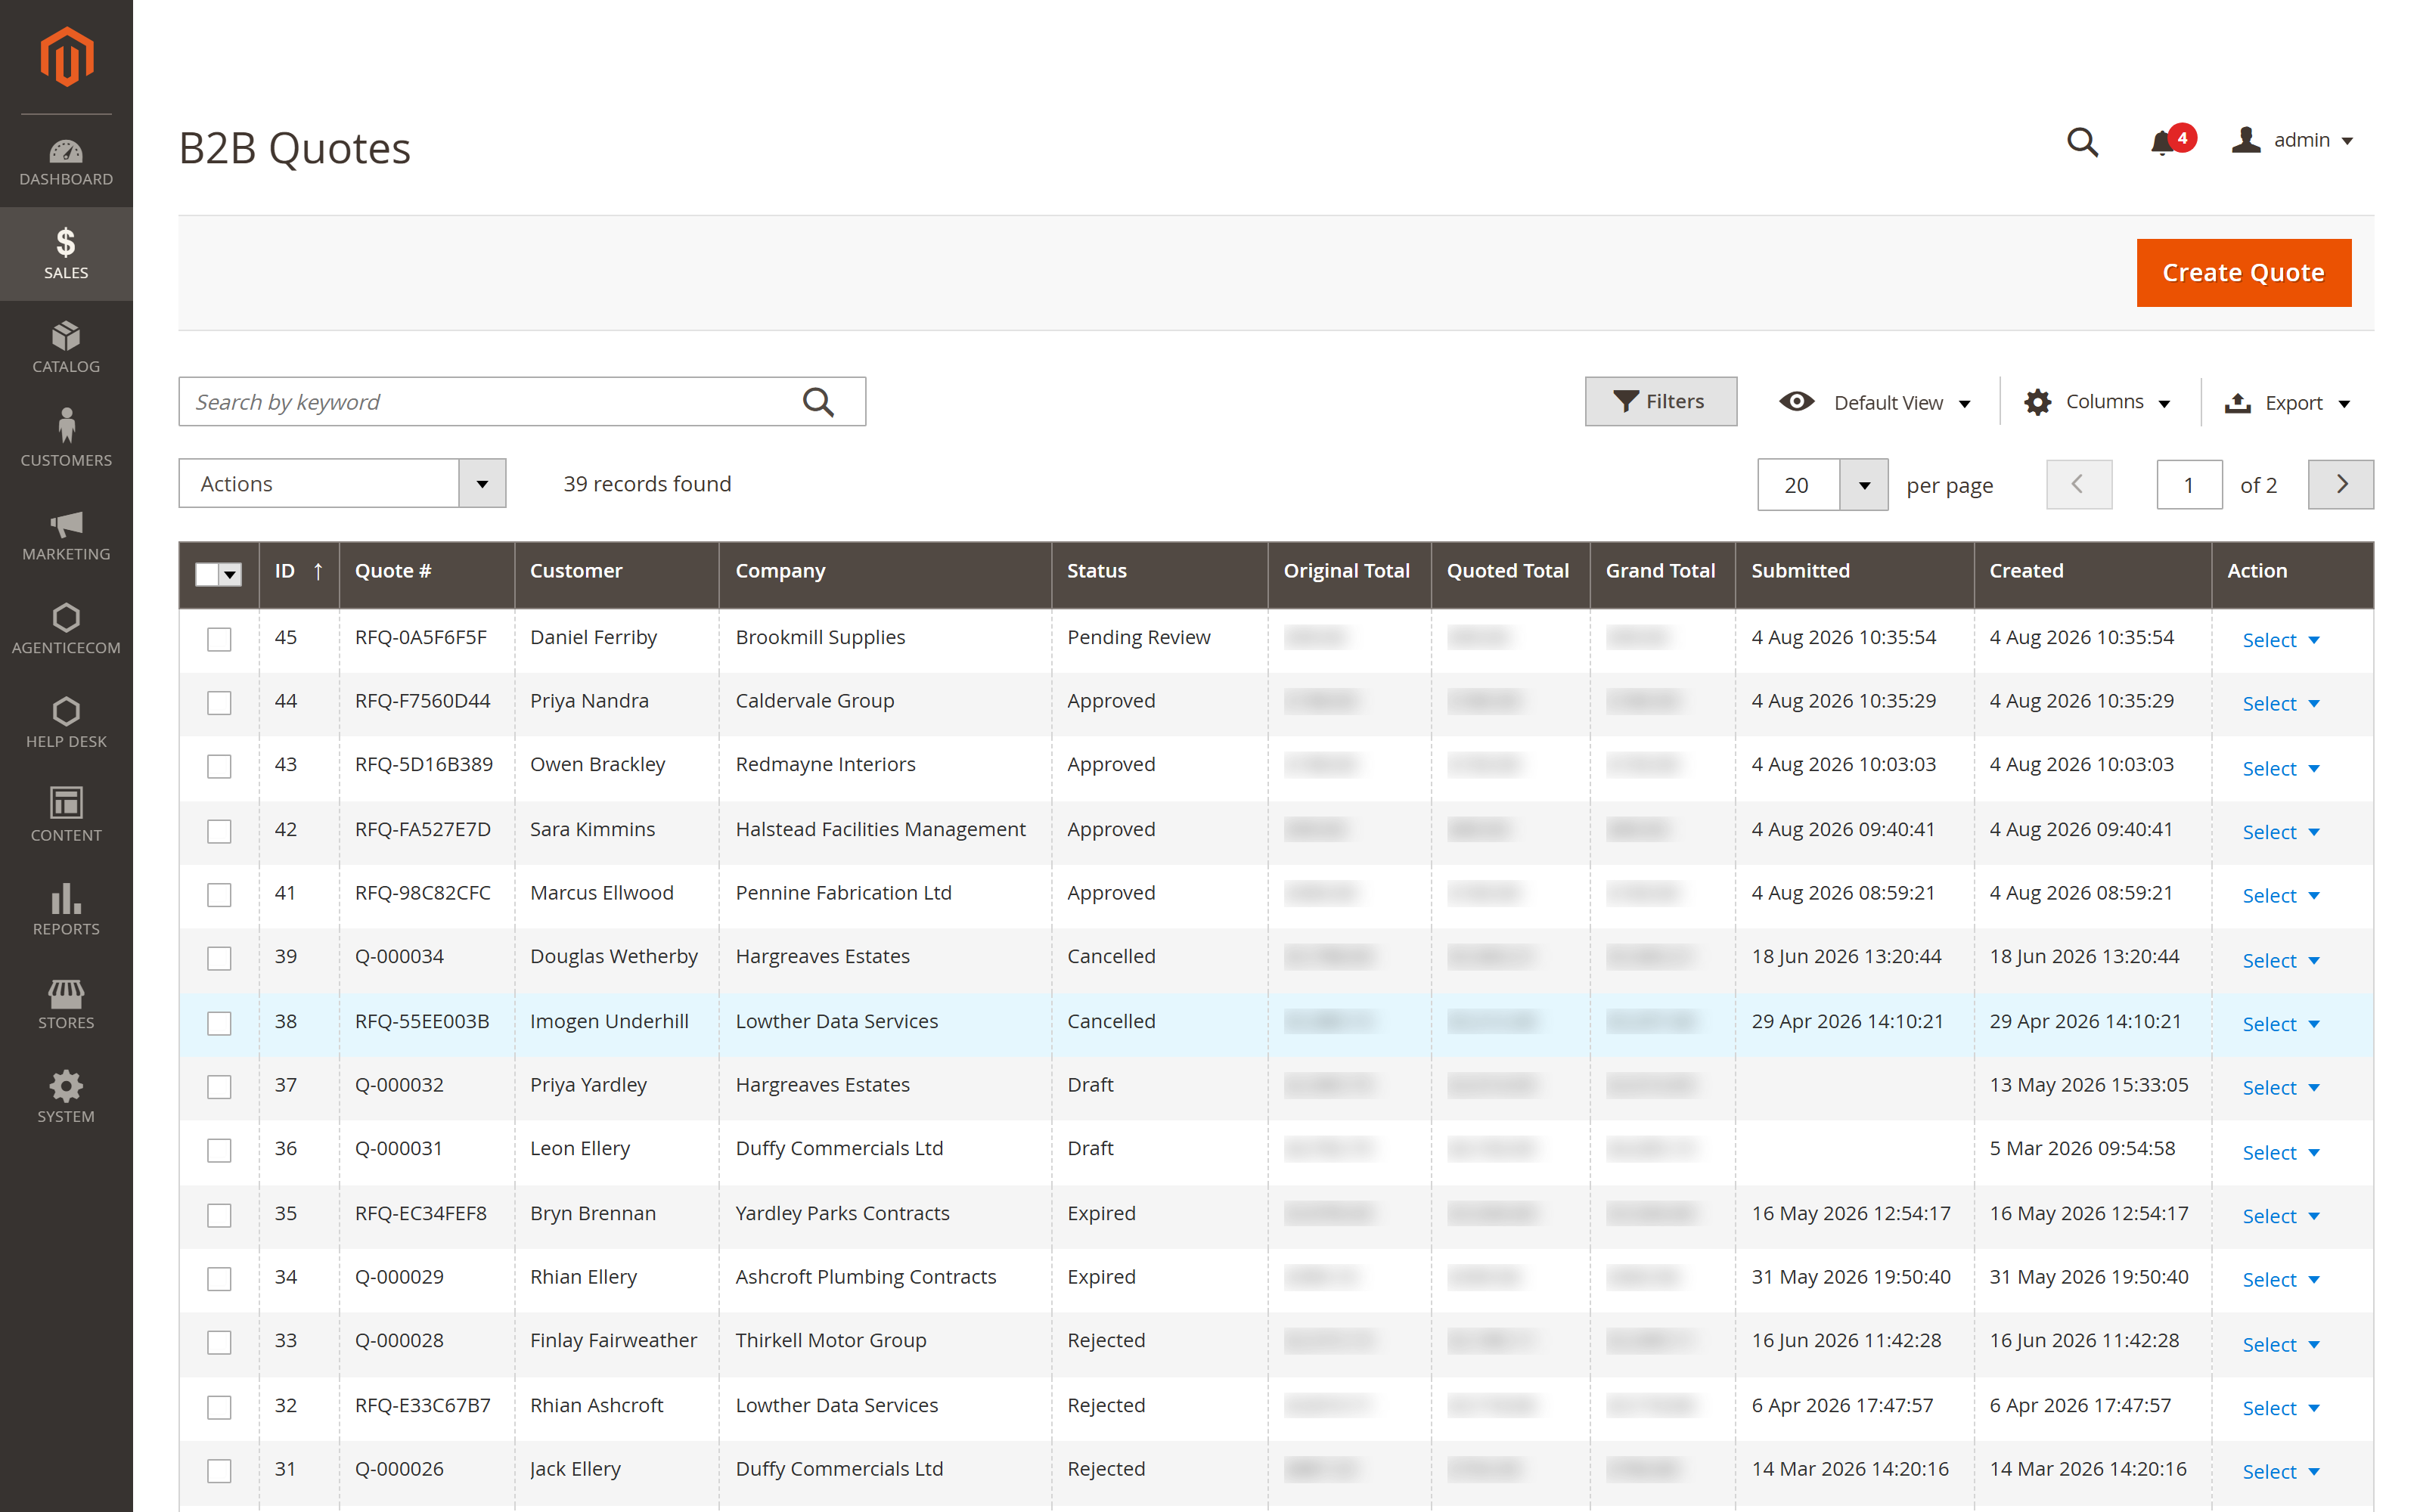Viewport: 2420px width, 1512px height.
Task: Check the box for RFQ-5D16B389 row
Action: tap(219, 767)
